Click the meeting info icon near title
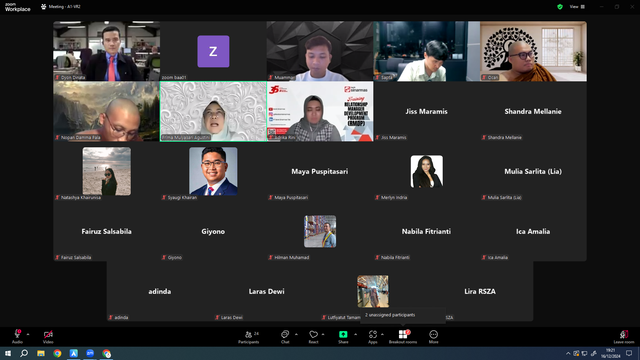This screenshot has height=360, width=640. (44, 7)
